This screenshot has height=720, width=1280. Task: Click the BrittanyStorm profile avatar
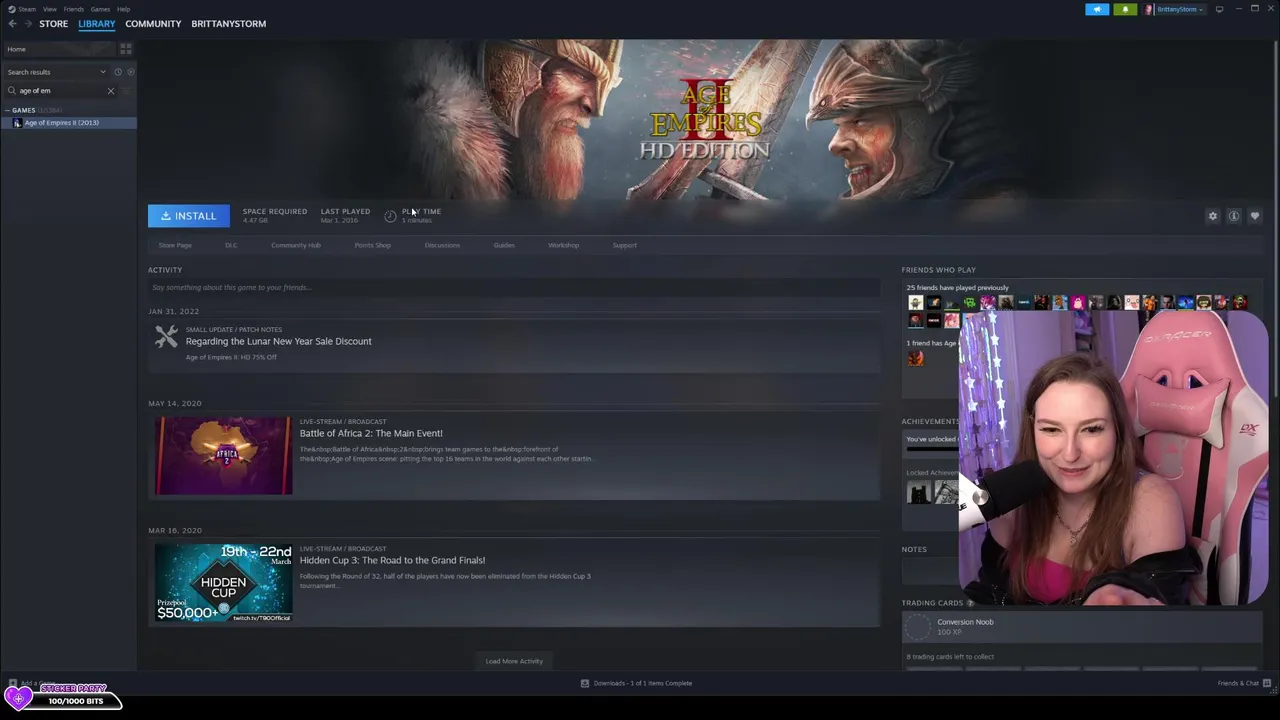pos(1149,9)
